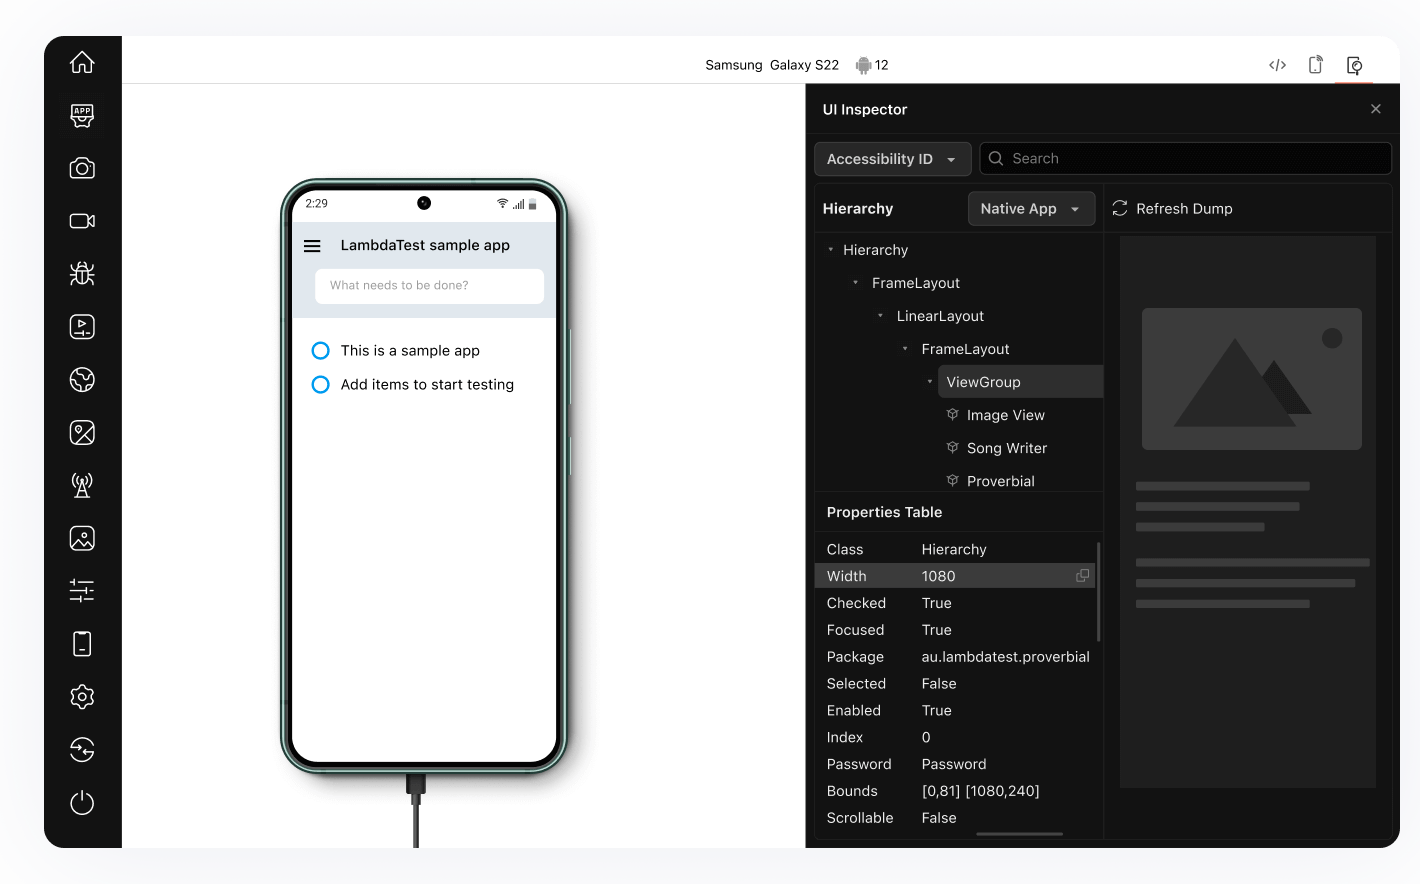Viewport: 1420px width, 884px height.
Task: Select the 'This is a sample app' radio
Action: [320, 350]
